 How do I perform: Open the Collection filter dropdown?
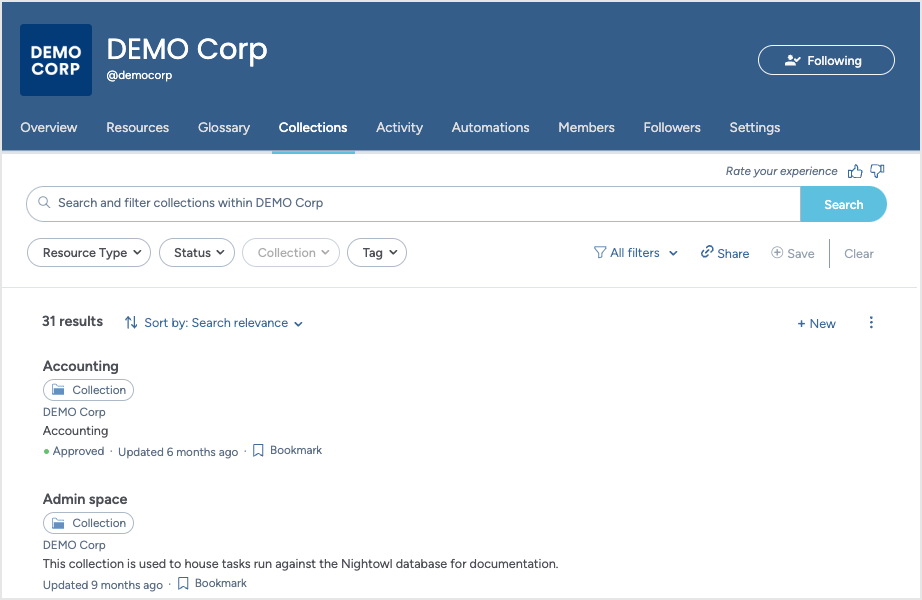pos(291,252)
